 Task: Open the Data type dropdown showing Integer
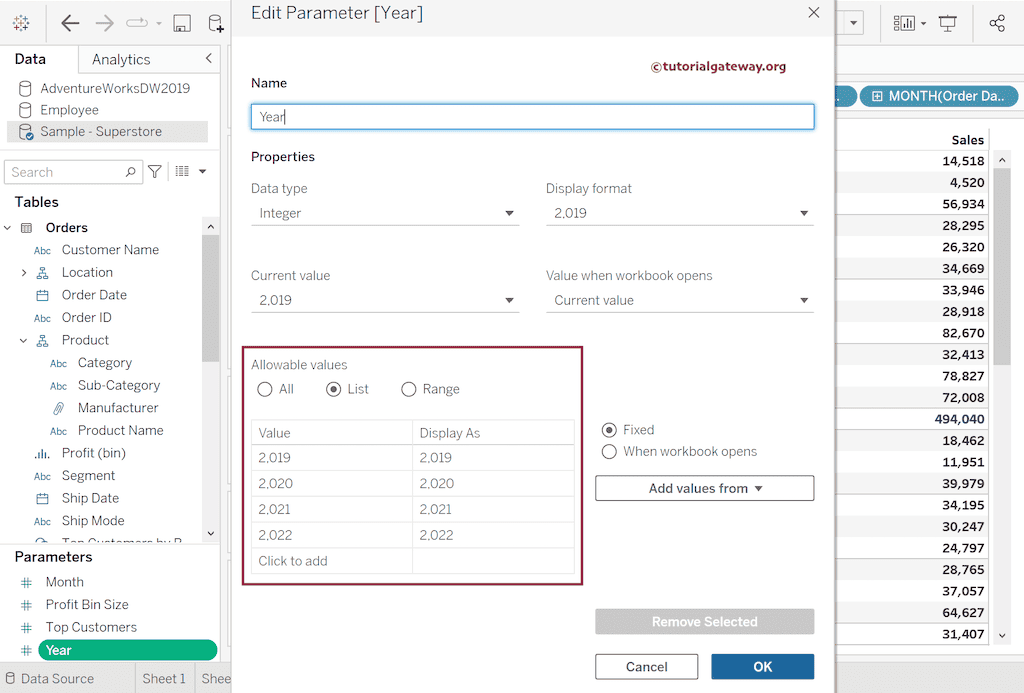coord(385,213)
